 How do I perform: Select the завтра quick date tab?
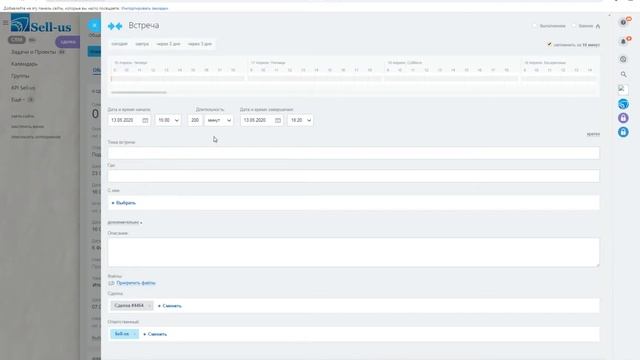[x=142, y=44]
